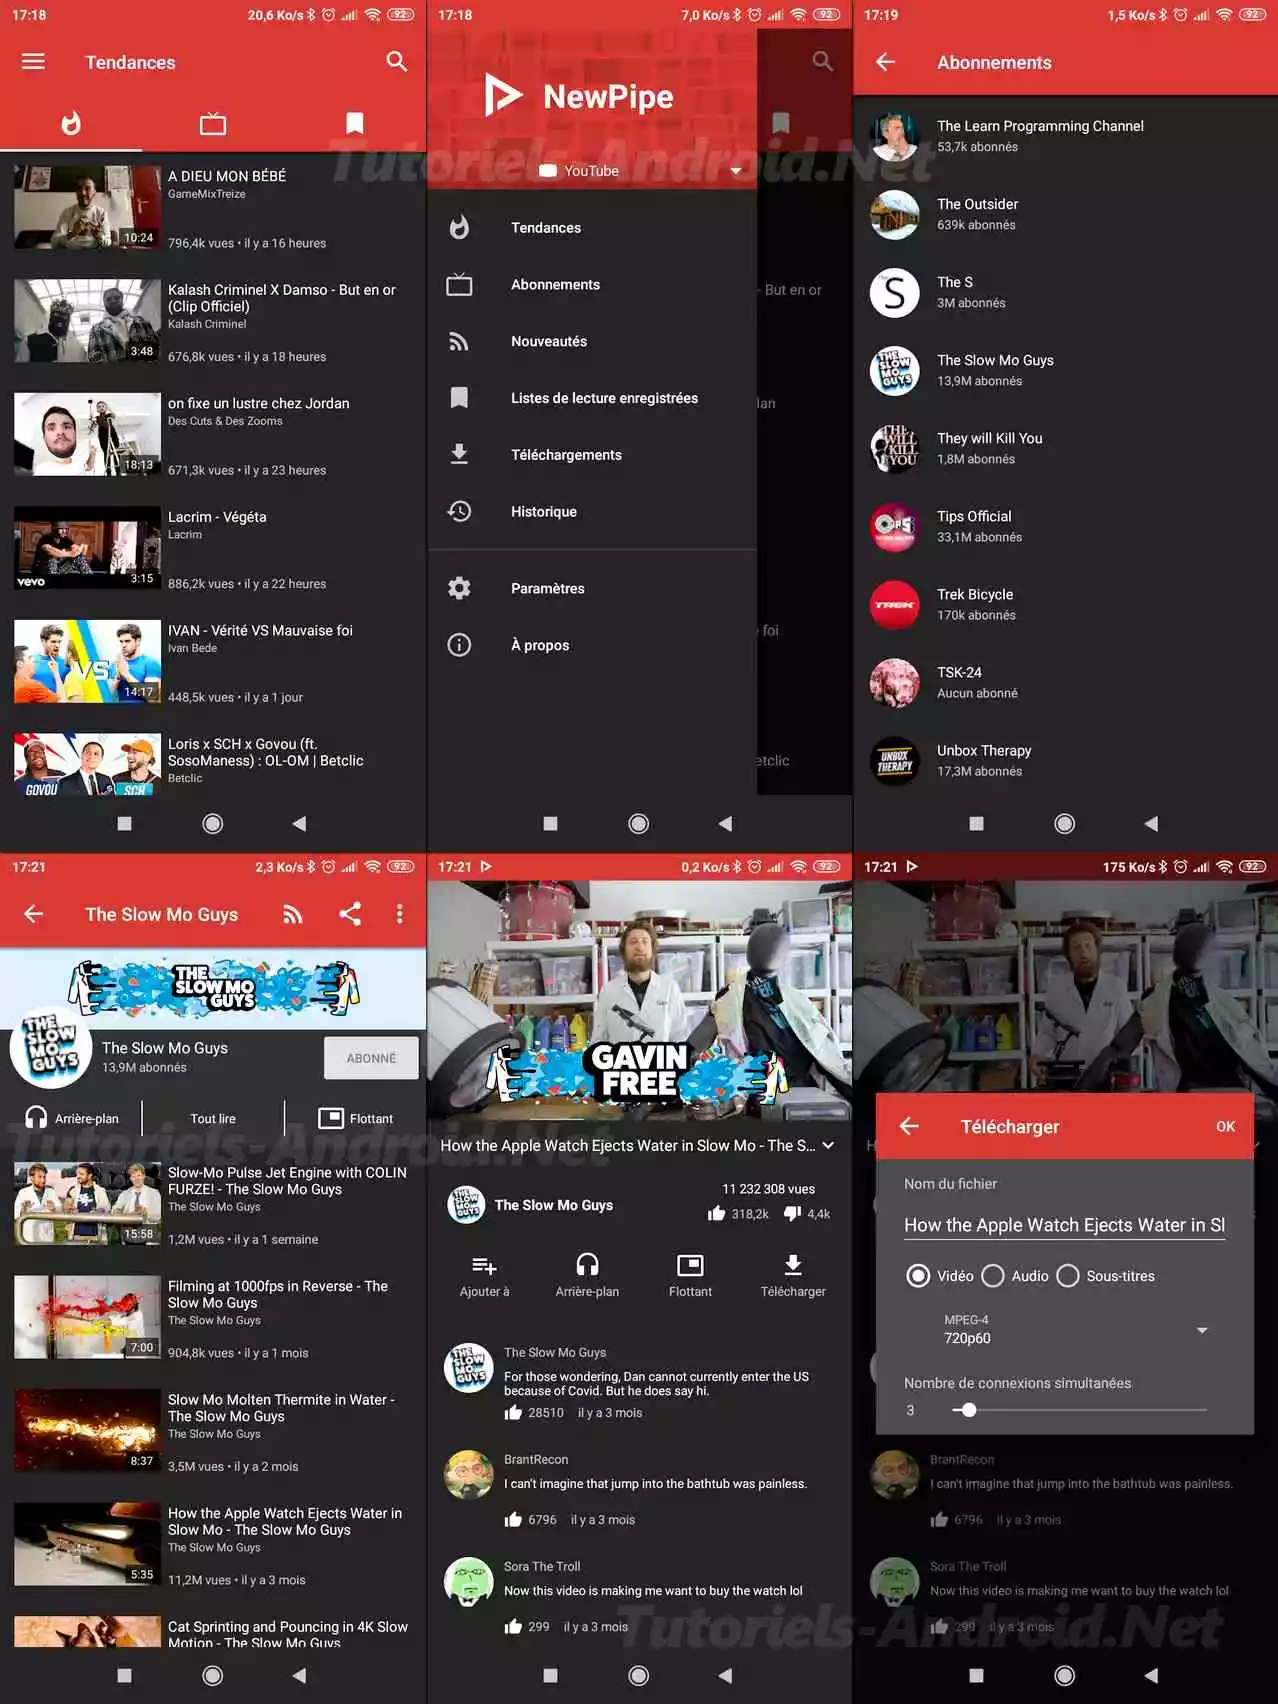Screen dimensions: 1278x1704
Task: Open À propos in the drawer
Action: 592,645
